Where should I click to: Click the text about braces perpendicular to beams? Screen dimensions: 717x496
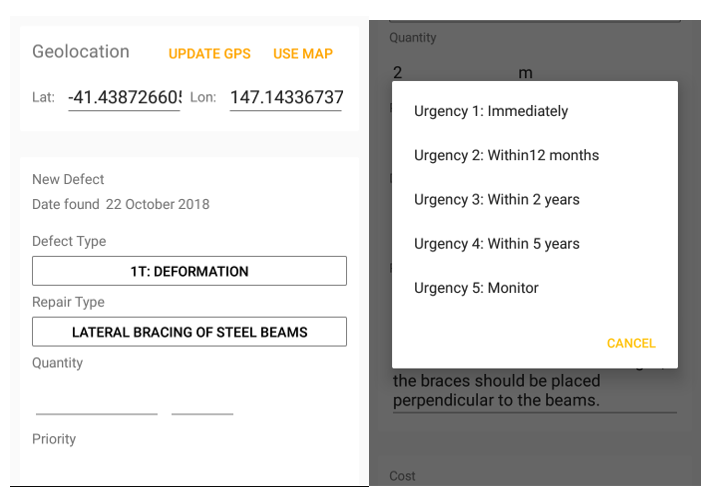click(510, 391)
